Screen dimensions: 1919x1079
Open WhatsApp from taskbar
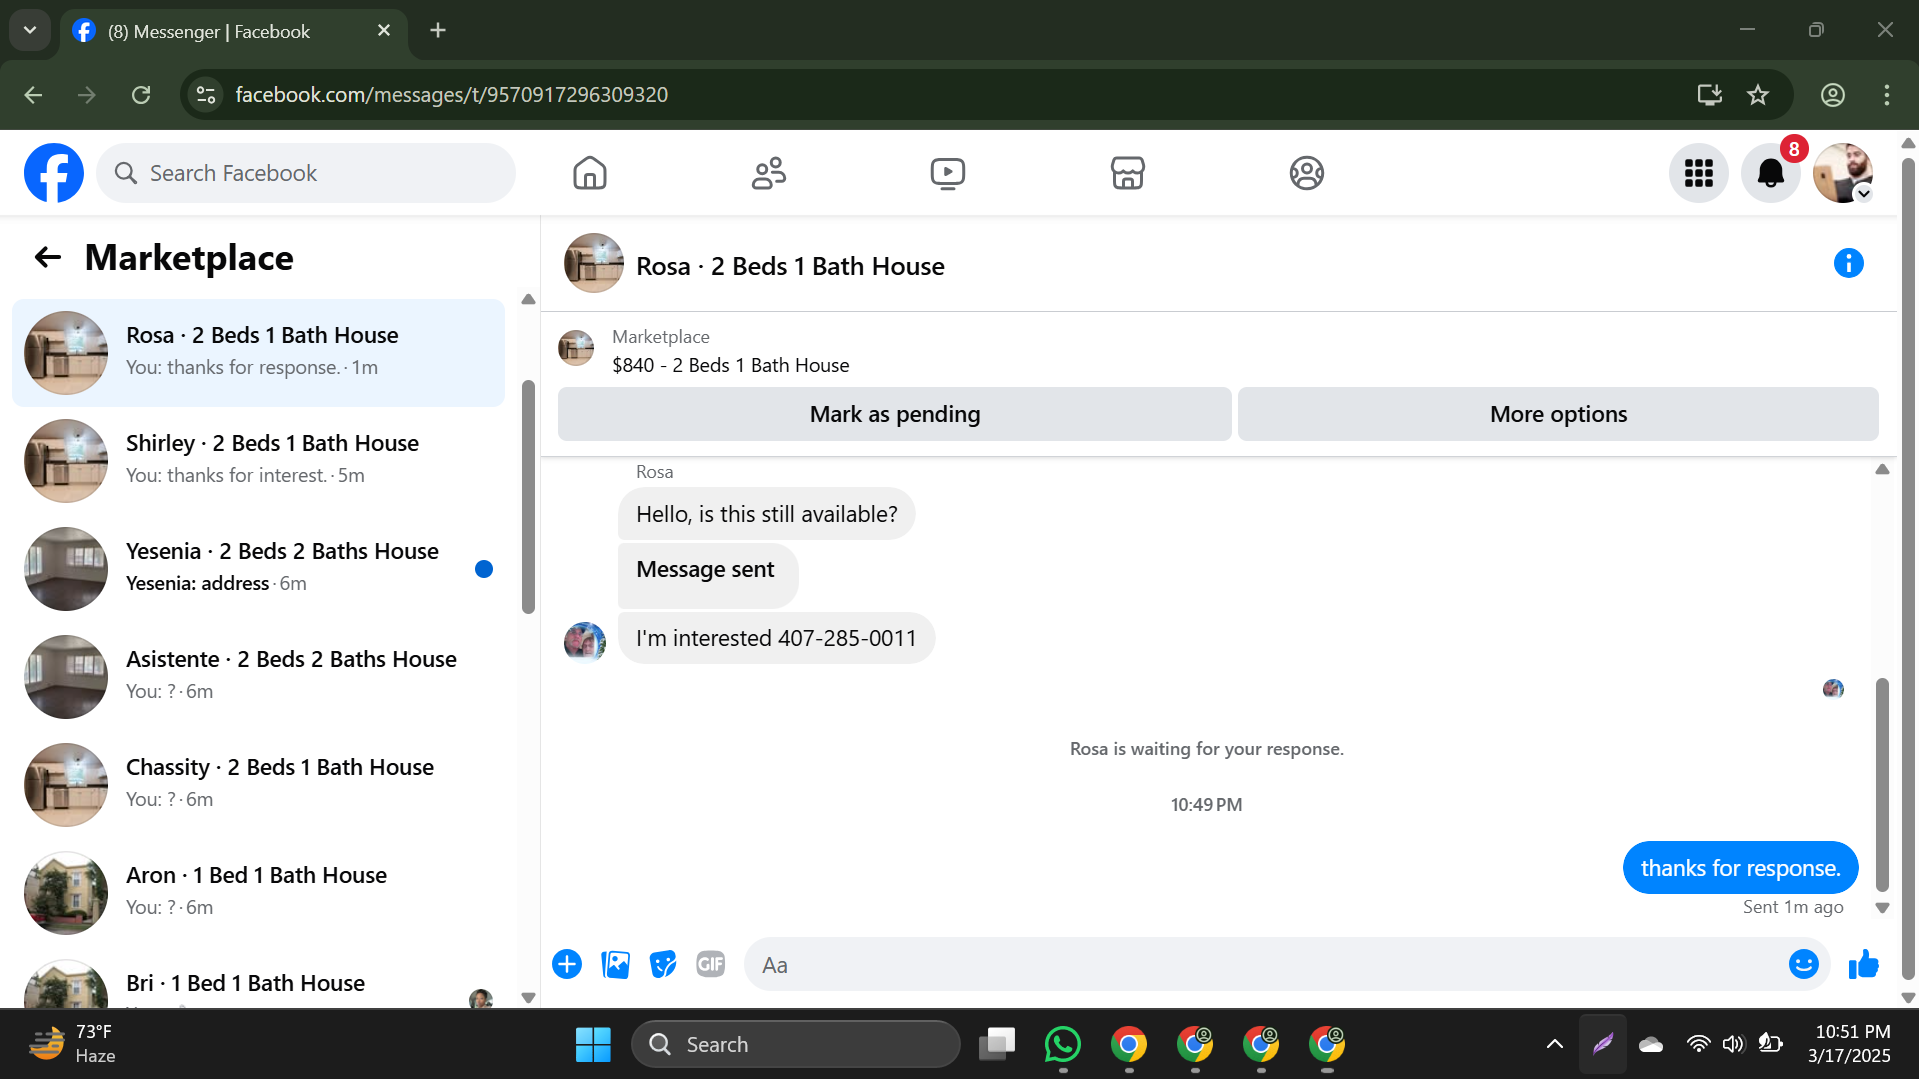coord(1062,1044)
